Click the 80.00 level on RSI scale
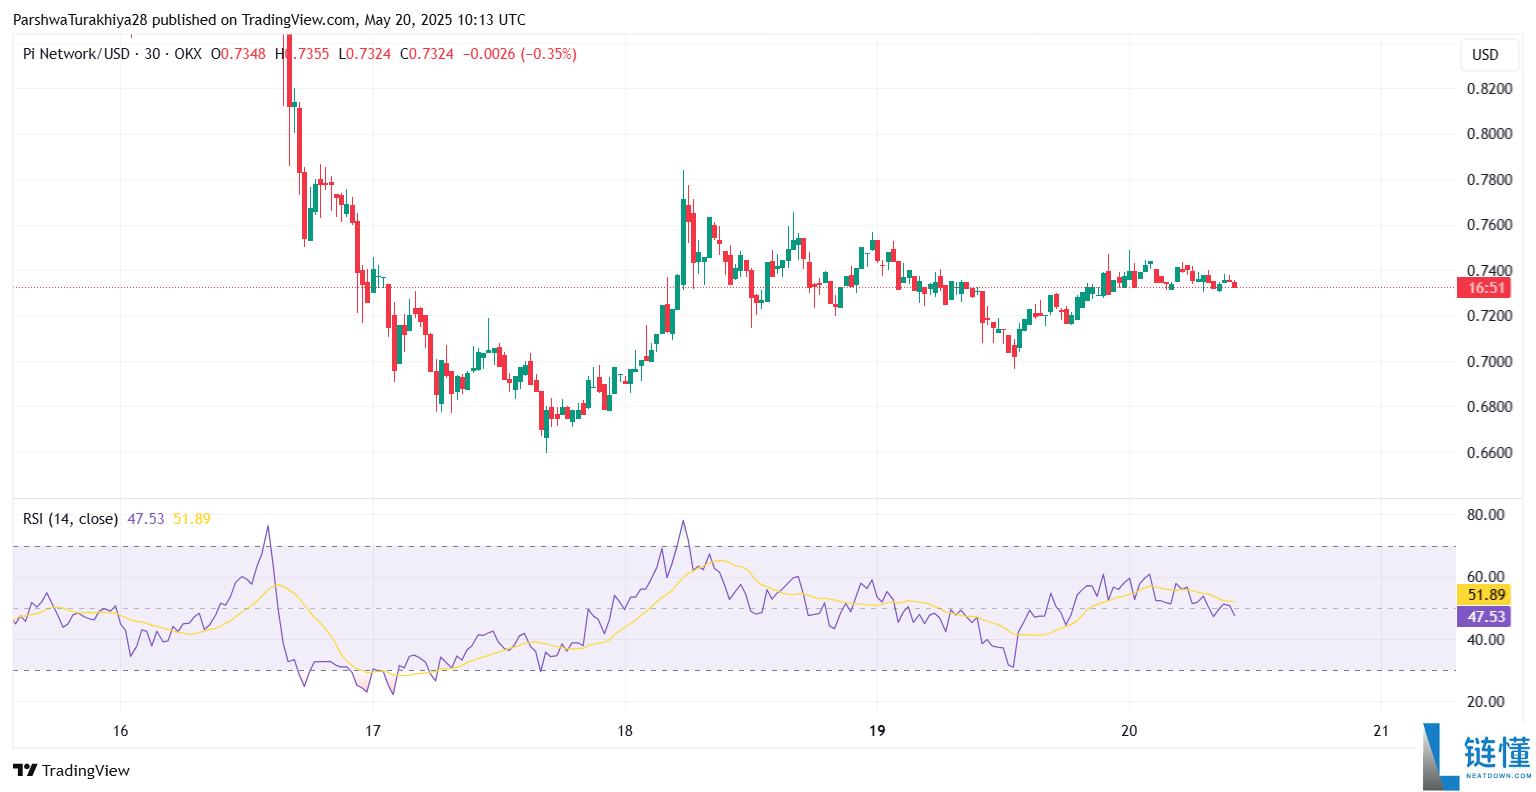 pos(1485,515)
